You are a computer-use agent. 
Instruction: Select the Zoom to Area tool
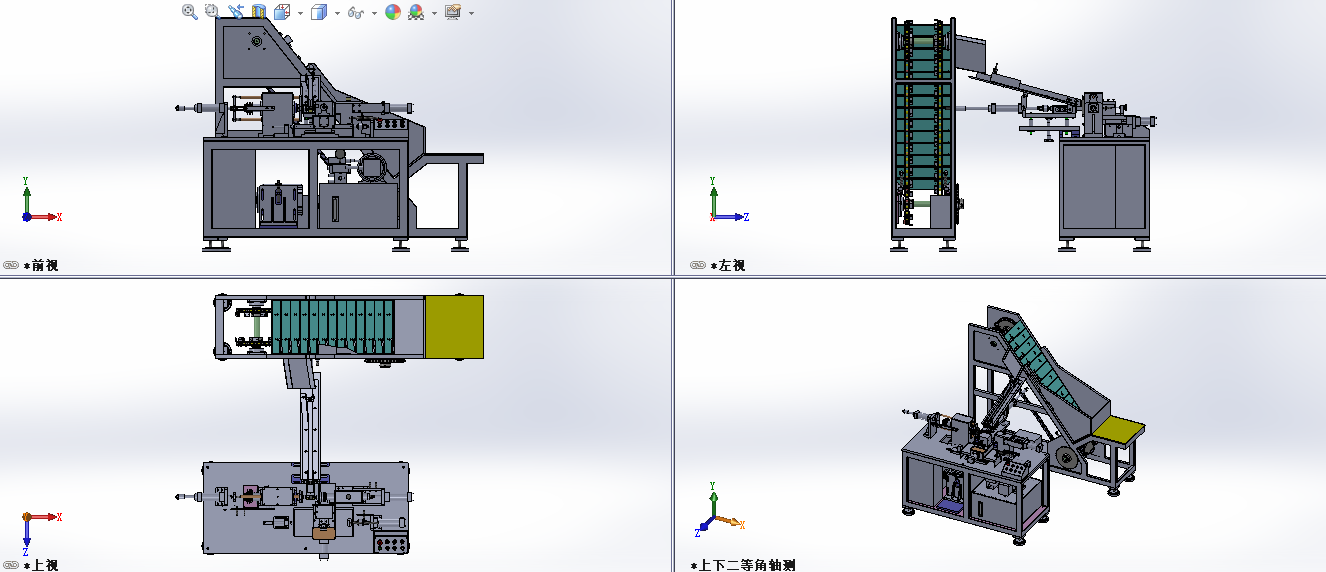coord(213,12)
